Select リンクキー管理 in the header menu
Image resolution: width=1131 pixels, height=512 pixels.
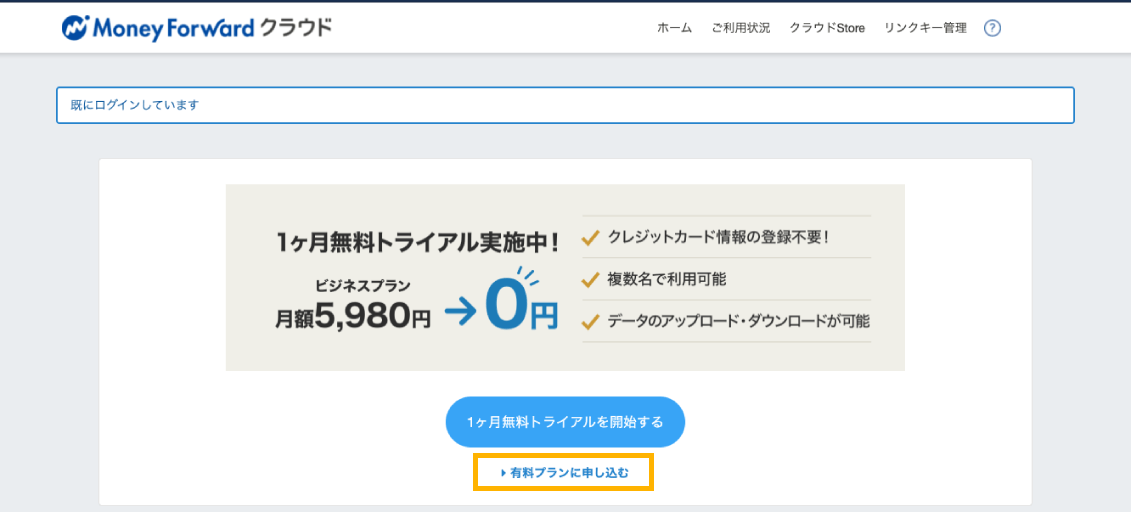[925, 28]
